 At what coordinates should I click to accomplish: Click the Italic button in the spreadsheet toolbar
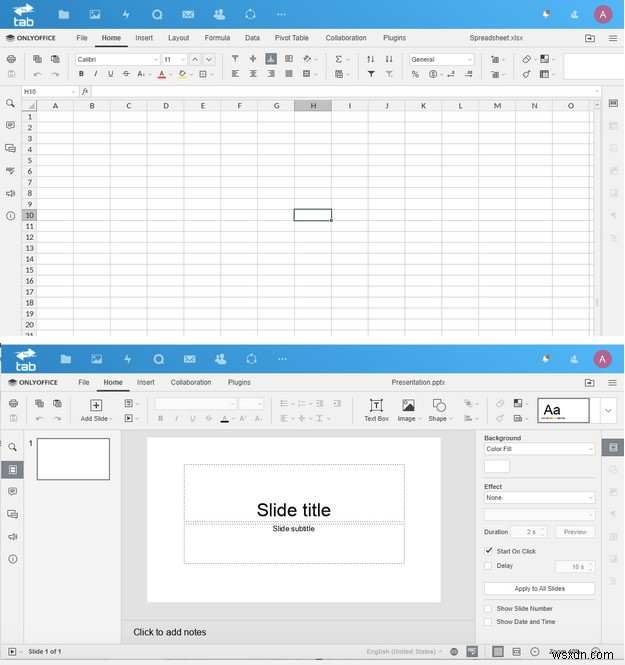pyautogui.click(x=96, y=74)
